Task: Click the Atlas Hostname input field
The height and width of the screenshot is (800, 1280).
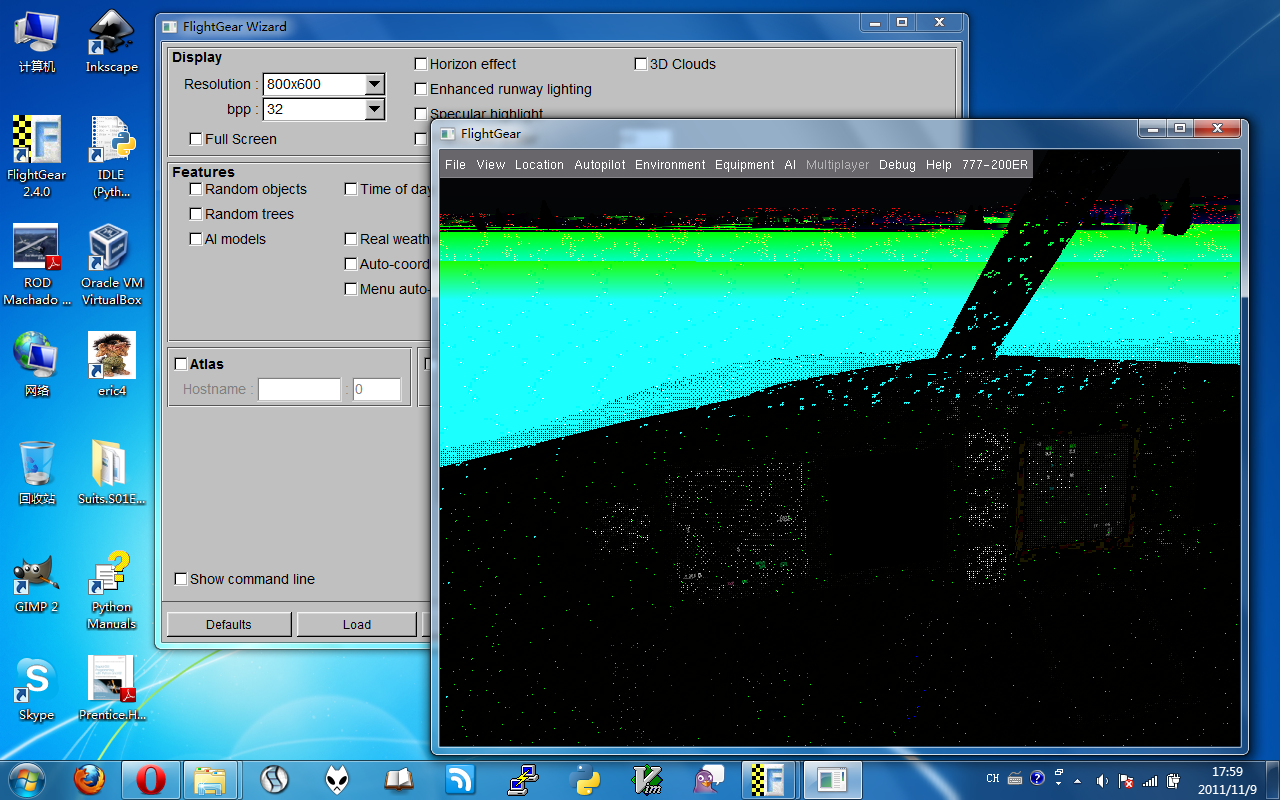Action: pos(299,390)
